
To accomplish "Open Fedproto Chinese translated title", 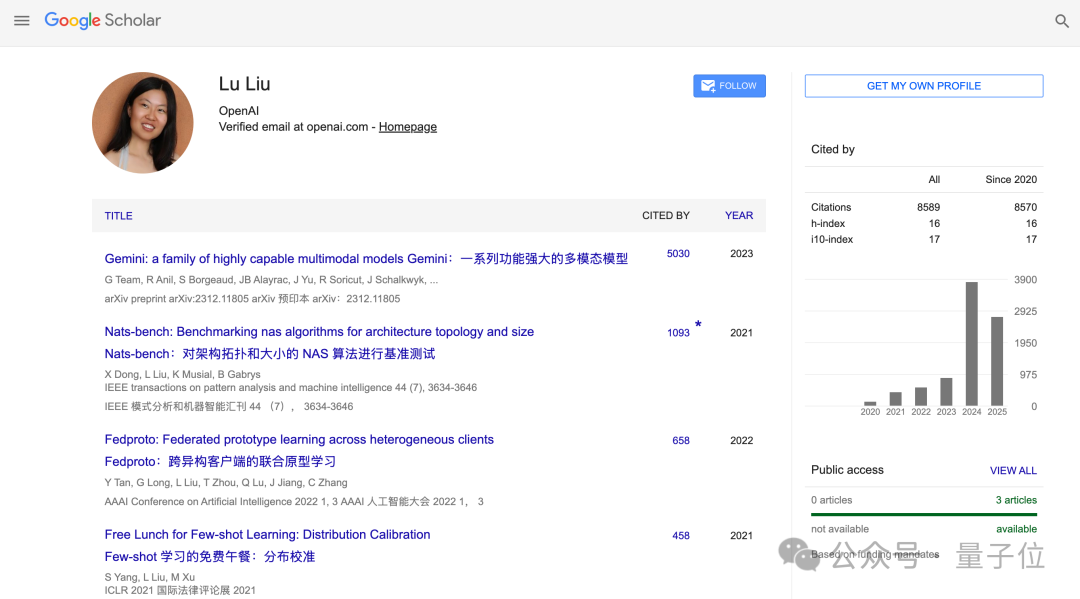I will pos(220,461).
